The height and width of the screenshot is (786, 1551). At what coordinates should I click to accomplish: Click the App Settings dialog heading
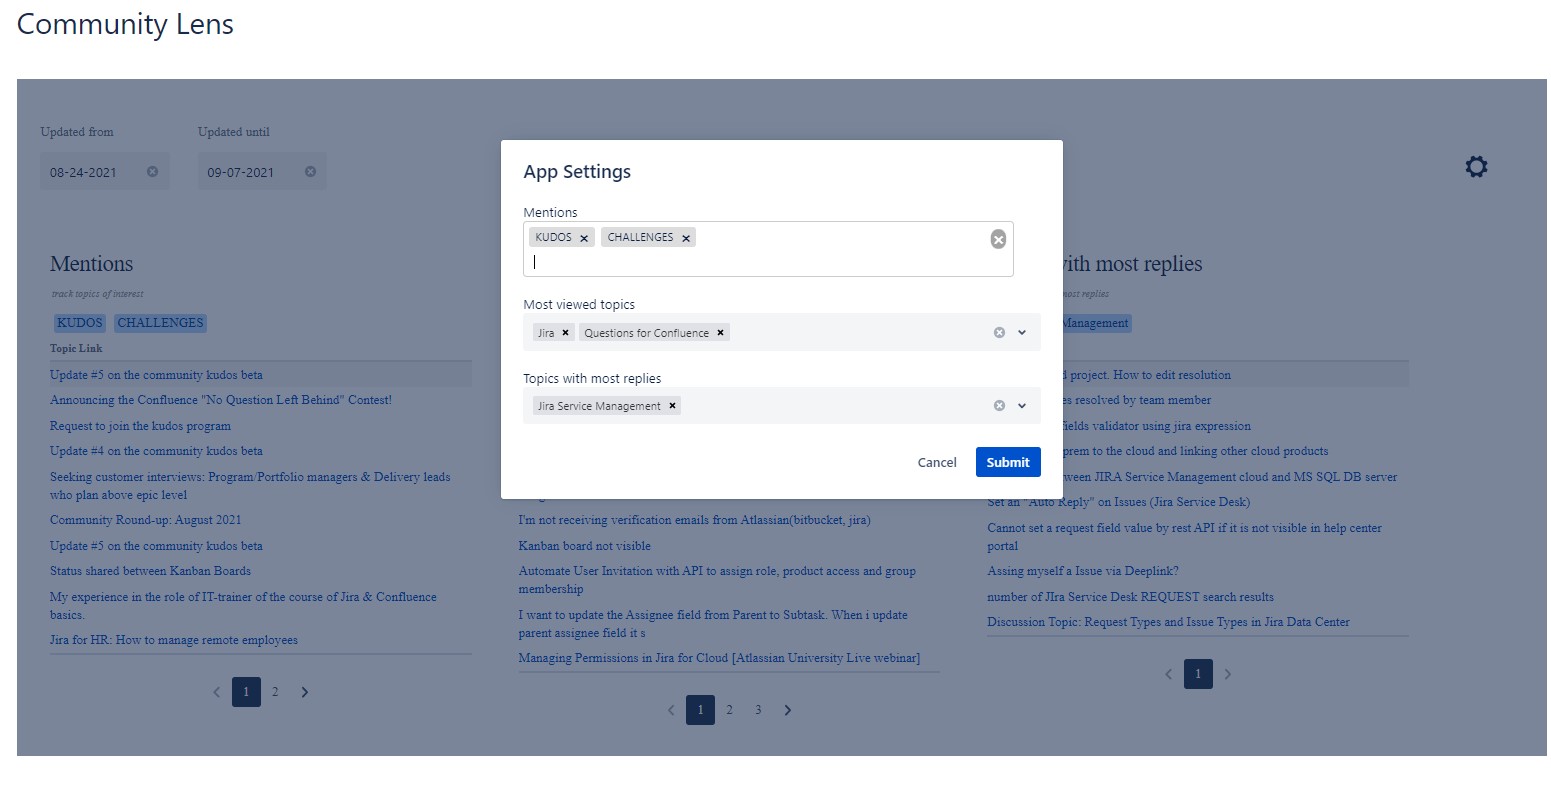tap(577, 172)
